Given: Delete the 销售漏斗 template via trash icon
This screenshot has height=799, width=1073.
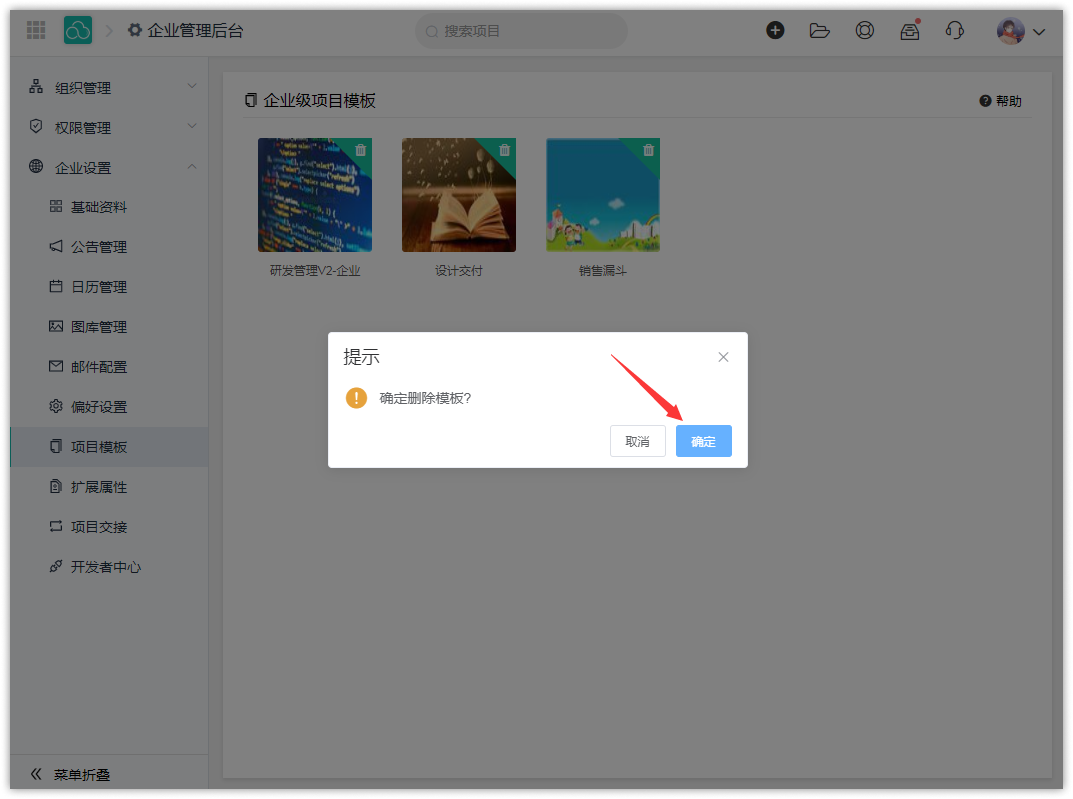Looking at the screenshot, I should 649,150.
